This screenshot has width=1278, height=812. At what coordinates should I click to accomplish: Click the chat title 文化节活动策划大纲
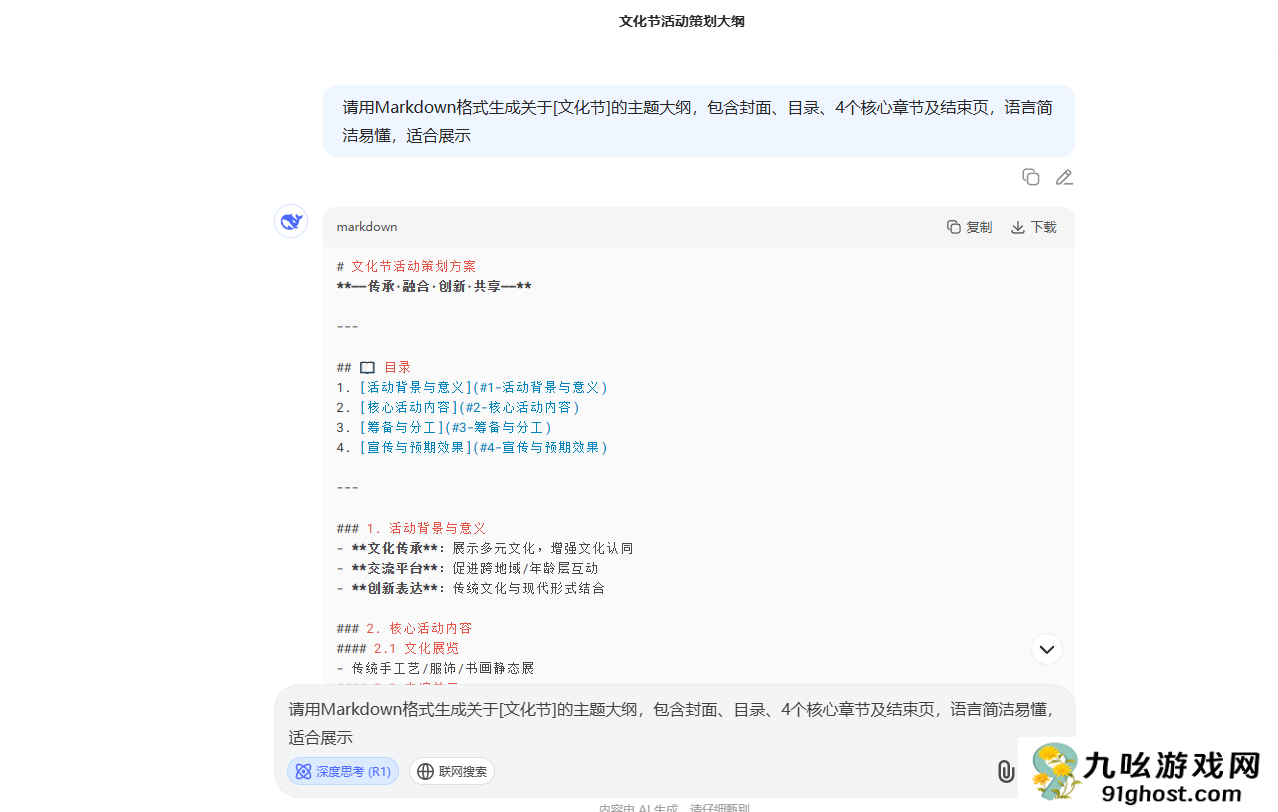pos(681,21)
